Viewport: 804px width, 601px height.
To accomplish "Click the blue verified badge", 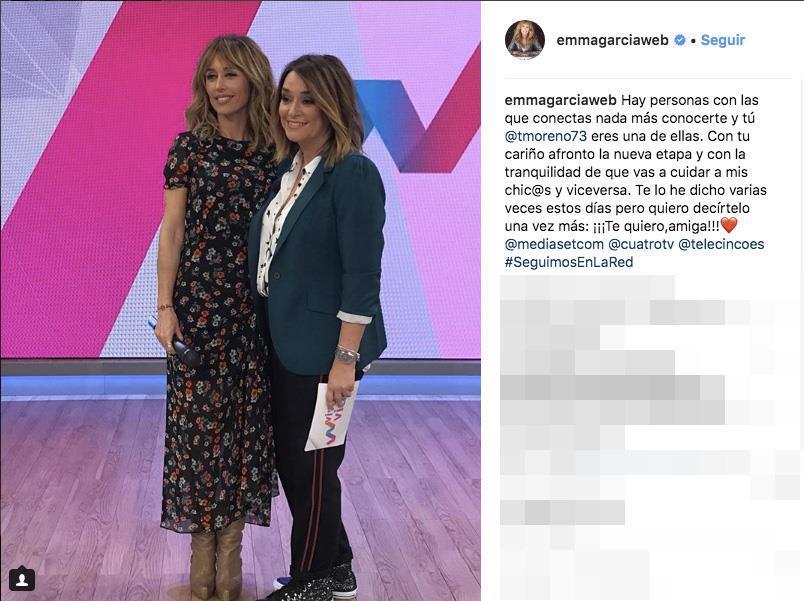I will pos(679,40).
